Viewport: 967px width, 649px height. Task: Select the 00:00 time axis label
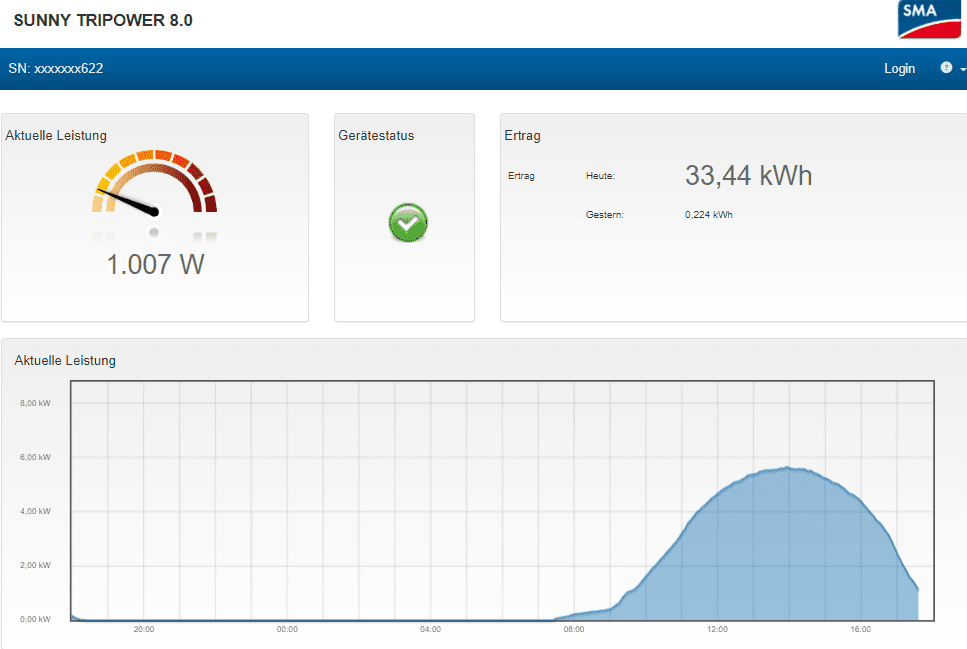[287, 629]
